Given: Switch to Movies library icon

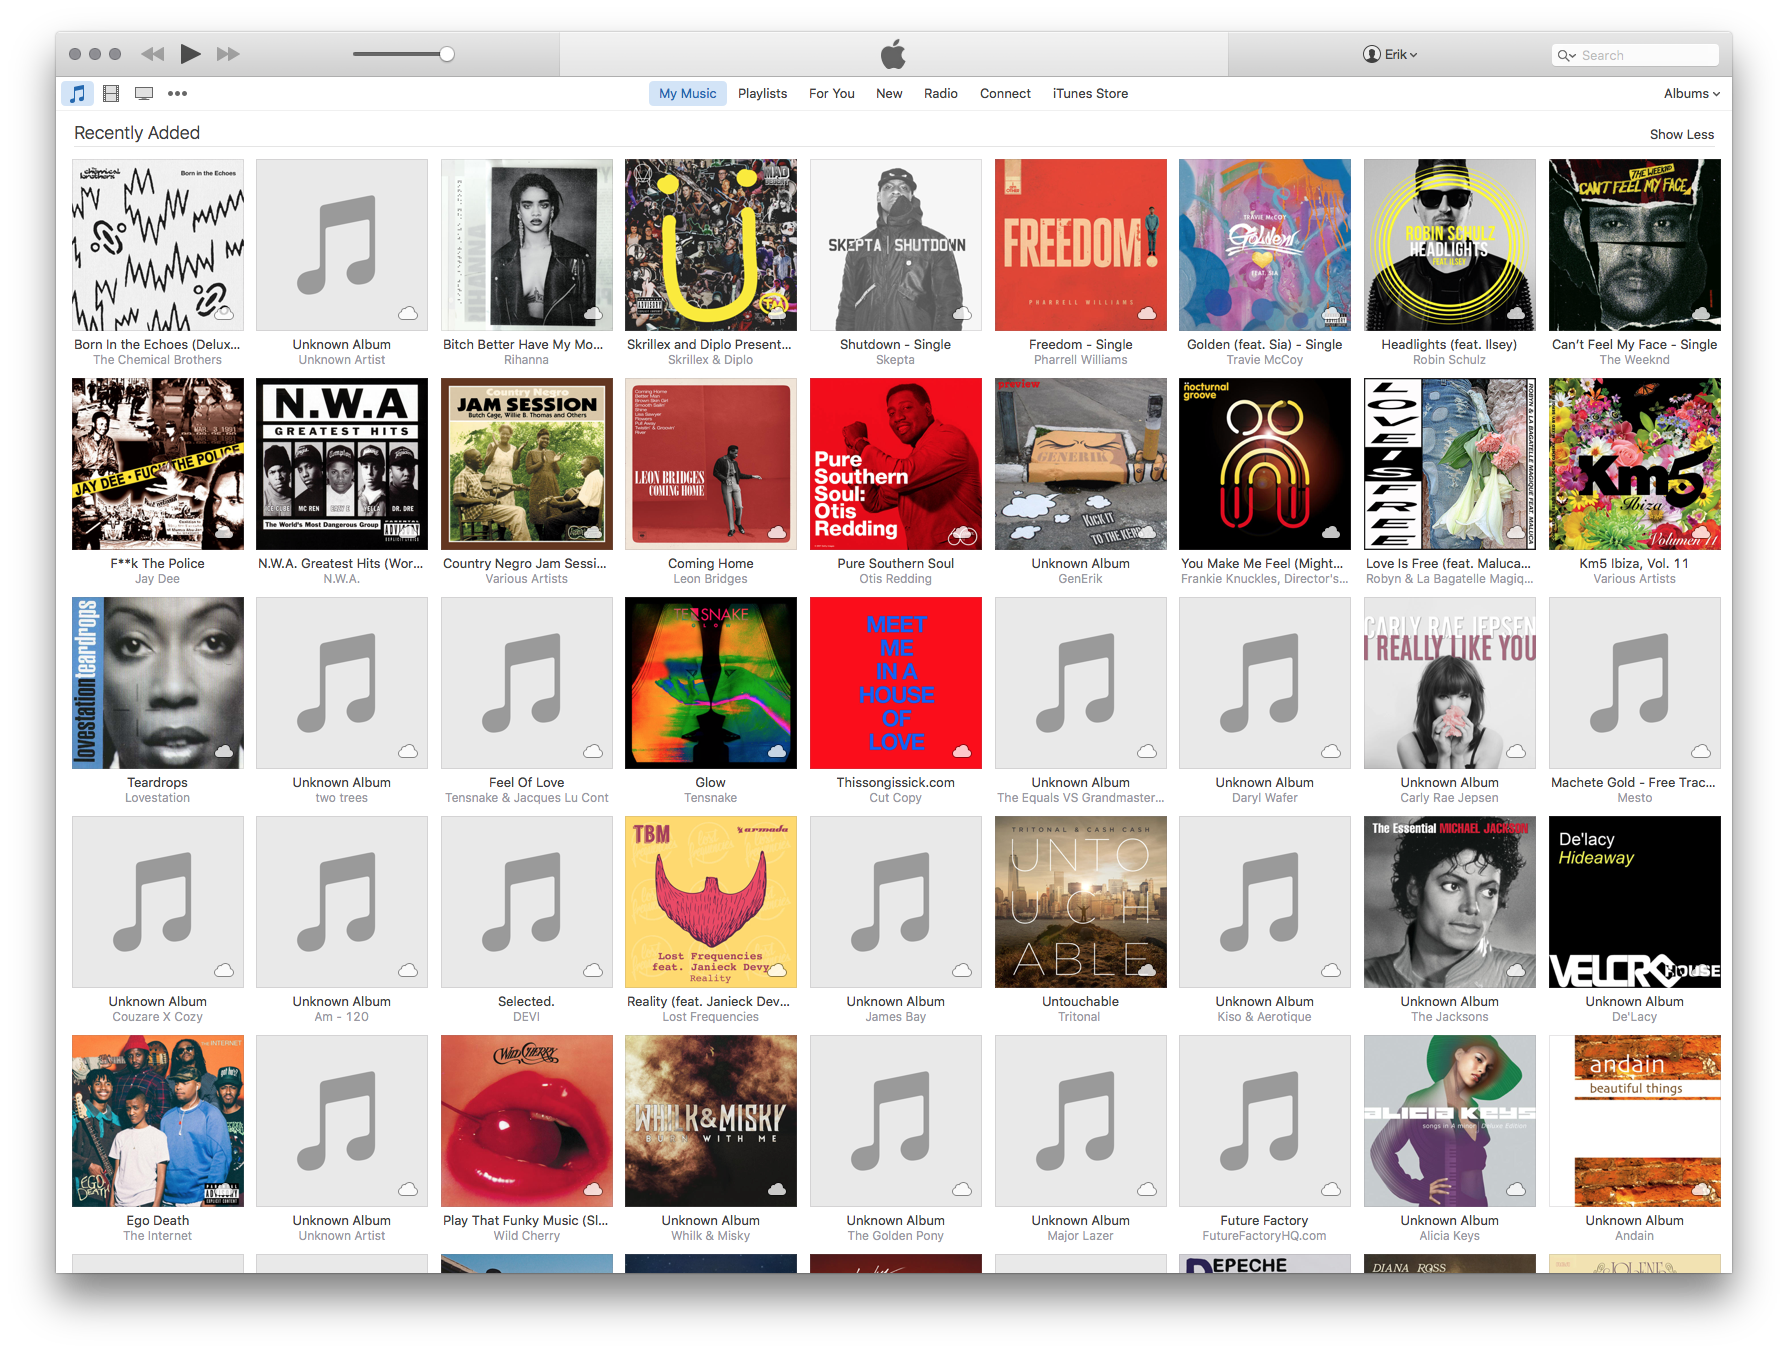Looking at the screenshot, I should point(111,93).
